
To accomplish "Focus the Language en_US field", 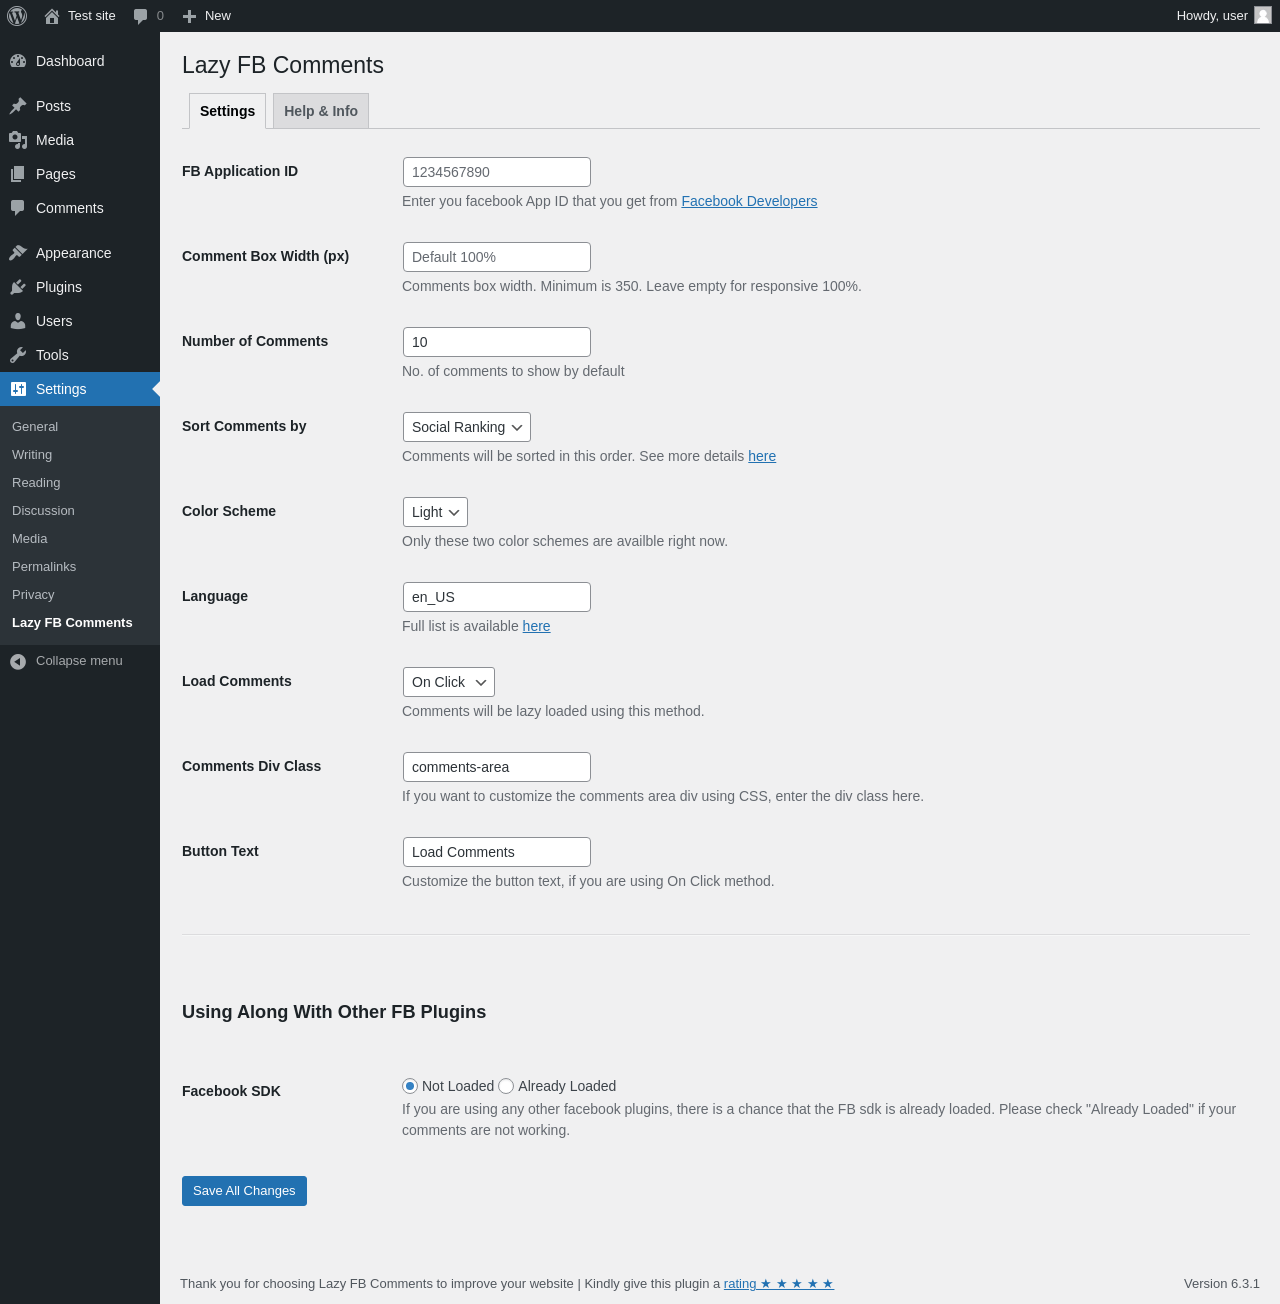I will (x=497, y=597).
